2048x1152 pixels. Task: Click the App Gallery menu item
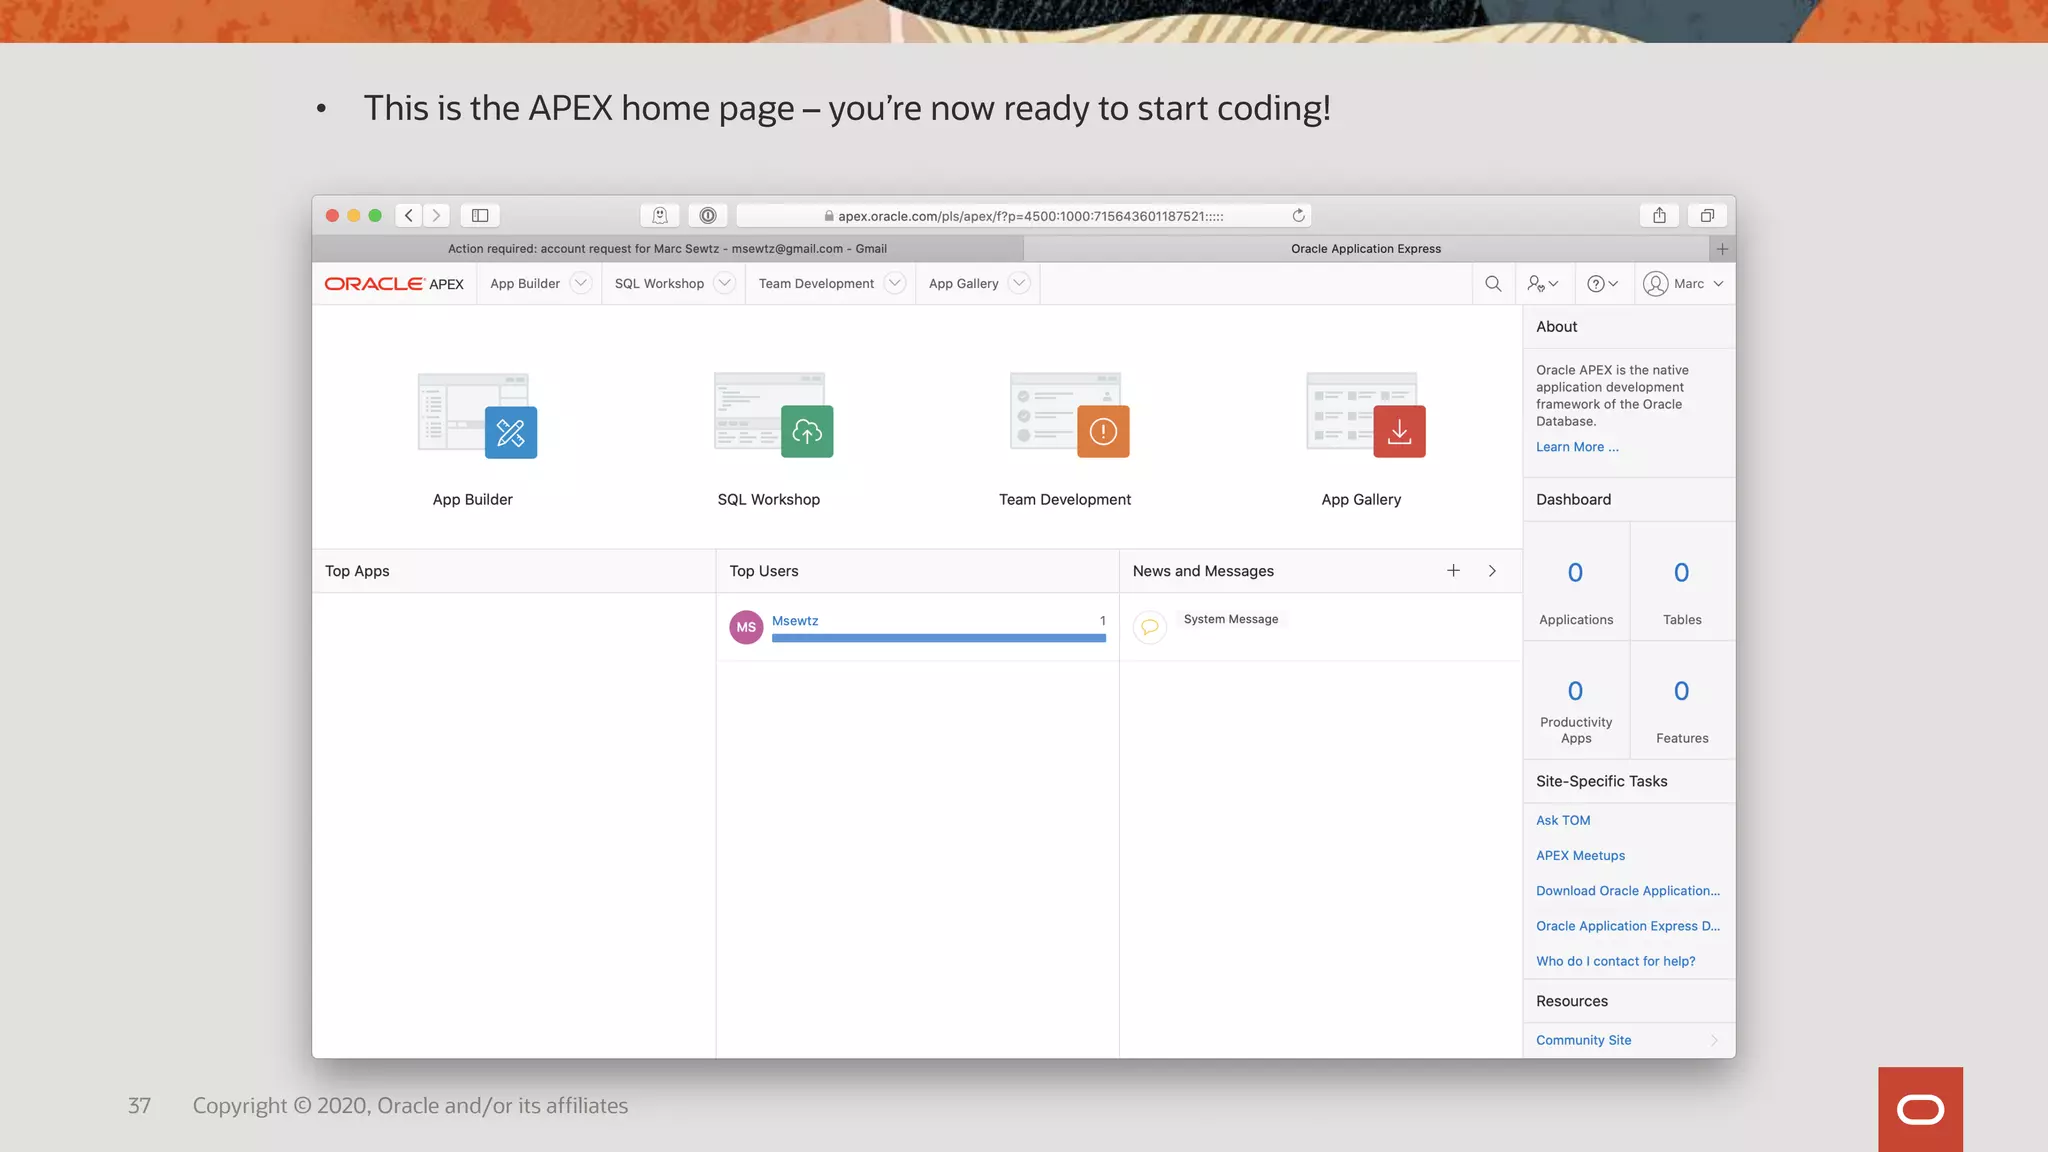click(963, 284)
